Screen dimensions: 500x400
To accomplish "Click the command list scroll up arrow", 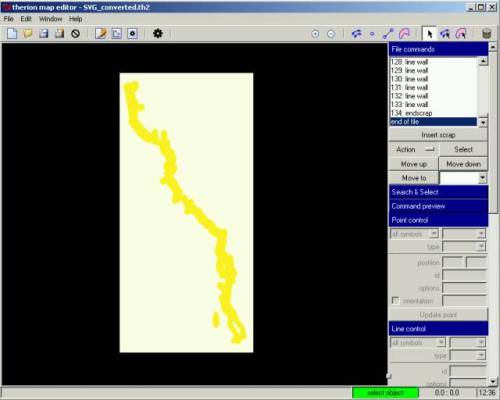I will pyautogui.click(x=483, y=61).
